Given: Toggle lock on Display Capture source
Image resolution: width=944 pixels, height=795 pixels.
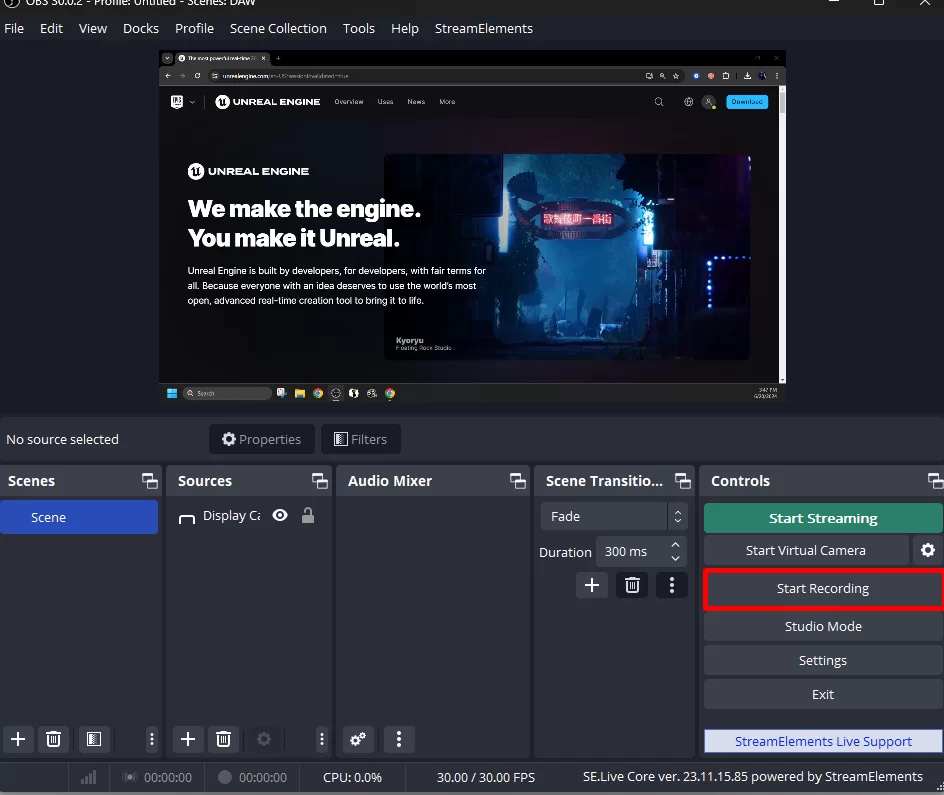Looking at the screenshot, I should point(308,515).
